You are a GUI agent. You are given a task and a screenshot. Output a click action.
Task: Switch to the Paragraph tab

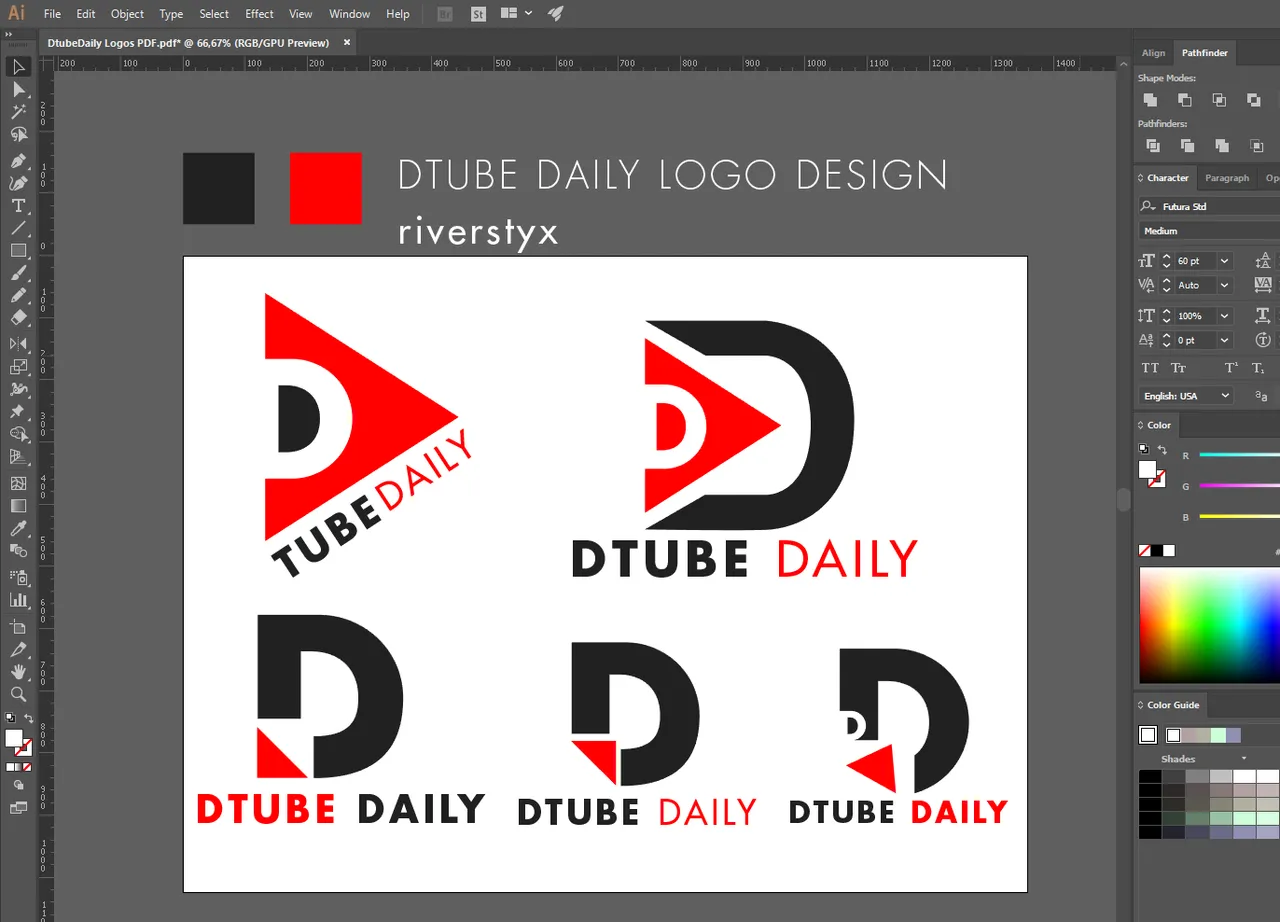click(x=1227, y=178)
